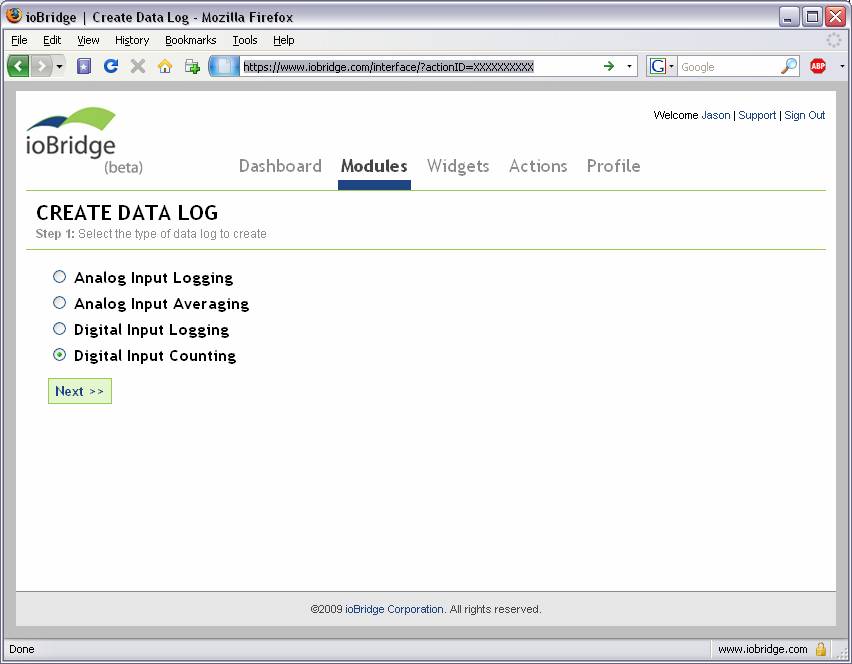This screenshot has width=852, height=664.
Task: Open the Adblock Plus dropdown arrow
Action: coord(842,66)
